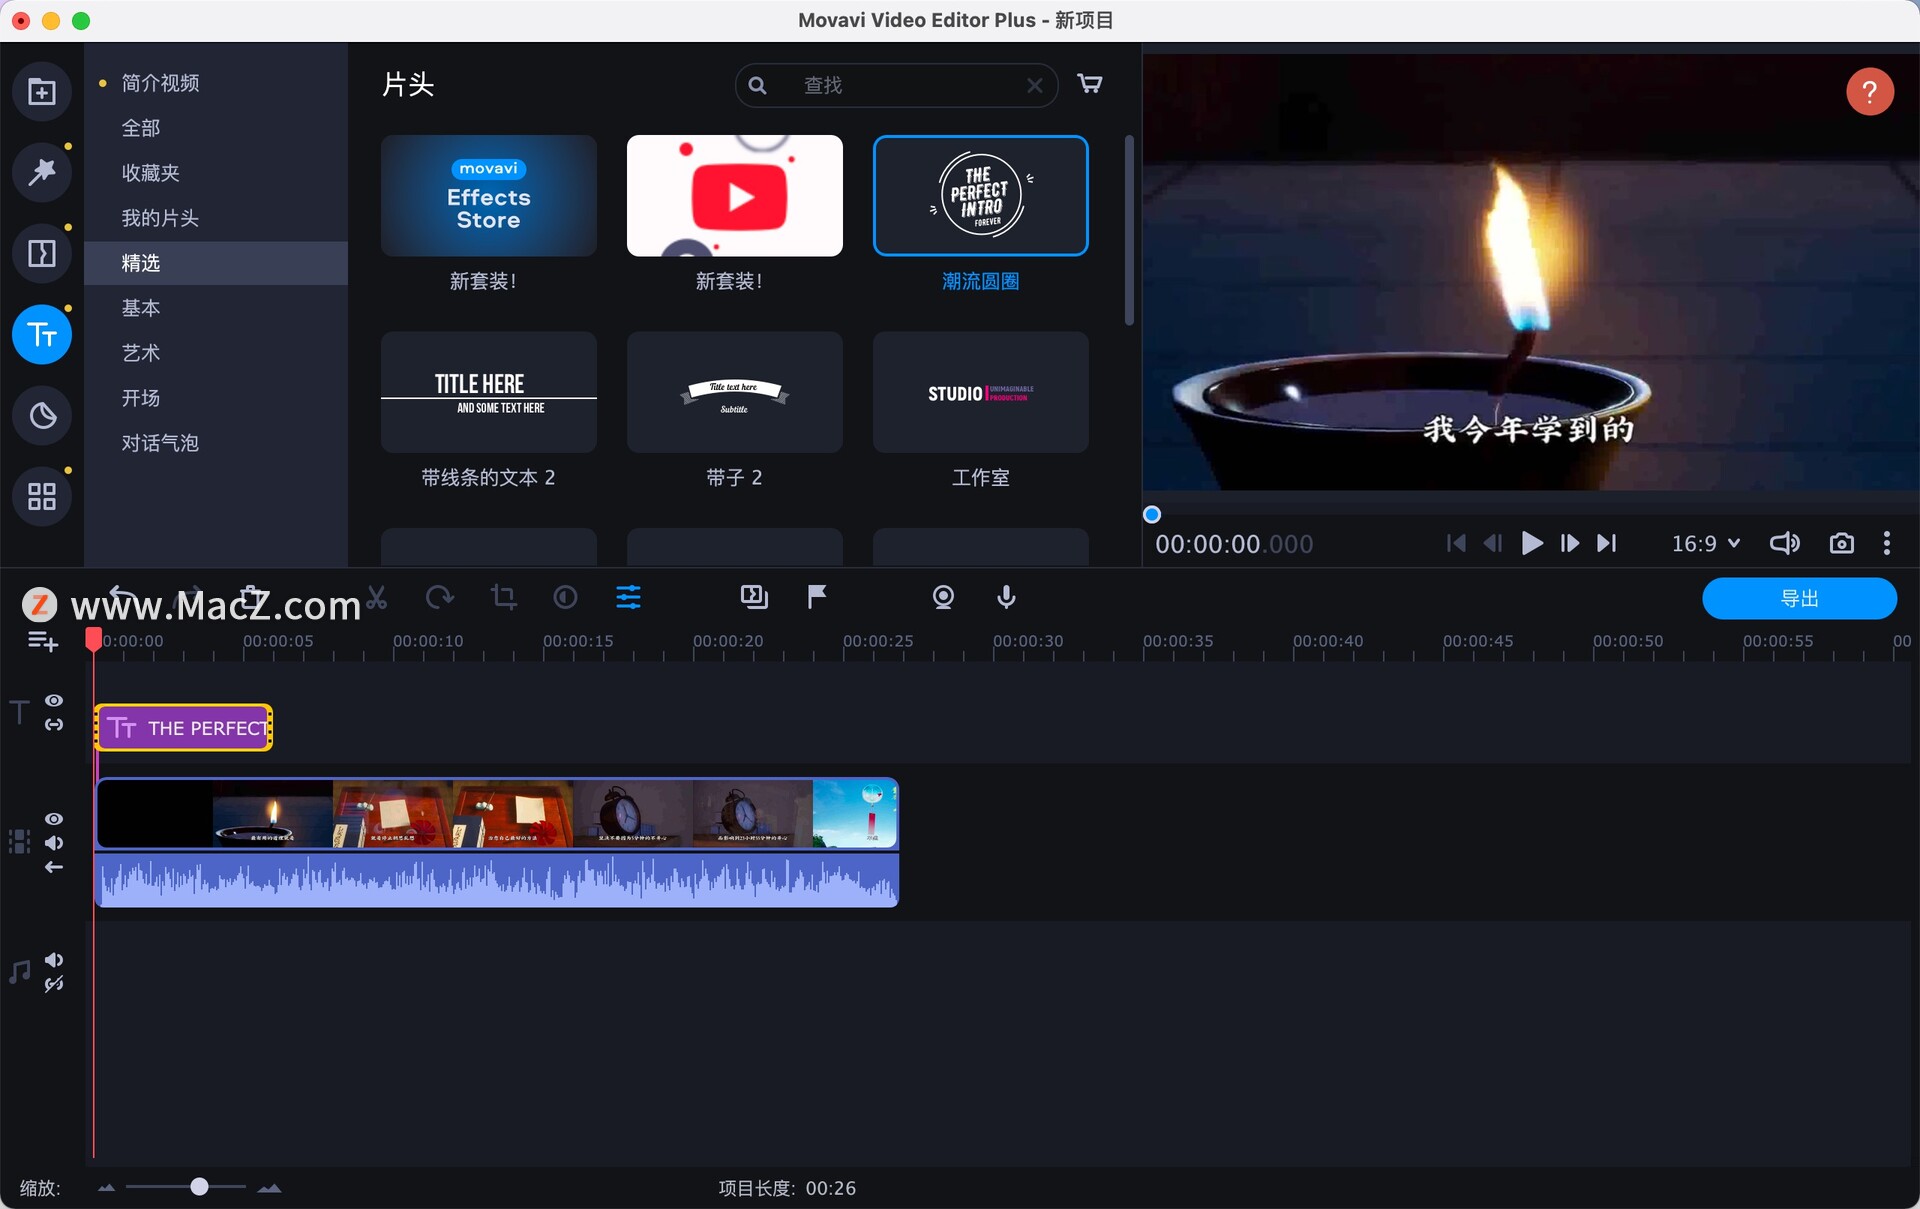Open the Import media sidebar icon
The width and height of the screenshot is (1920, 1209).
click(41, 92)
